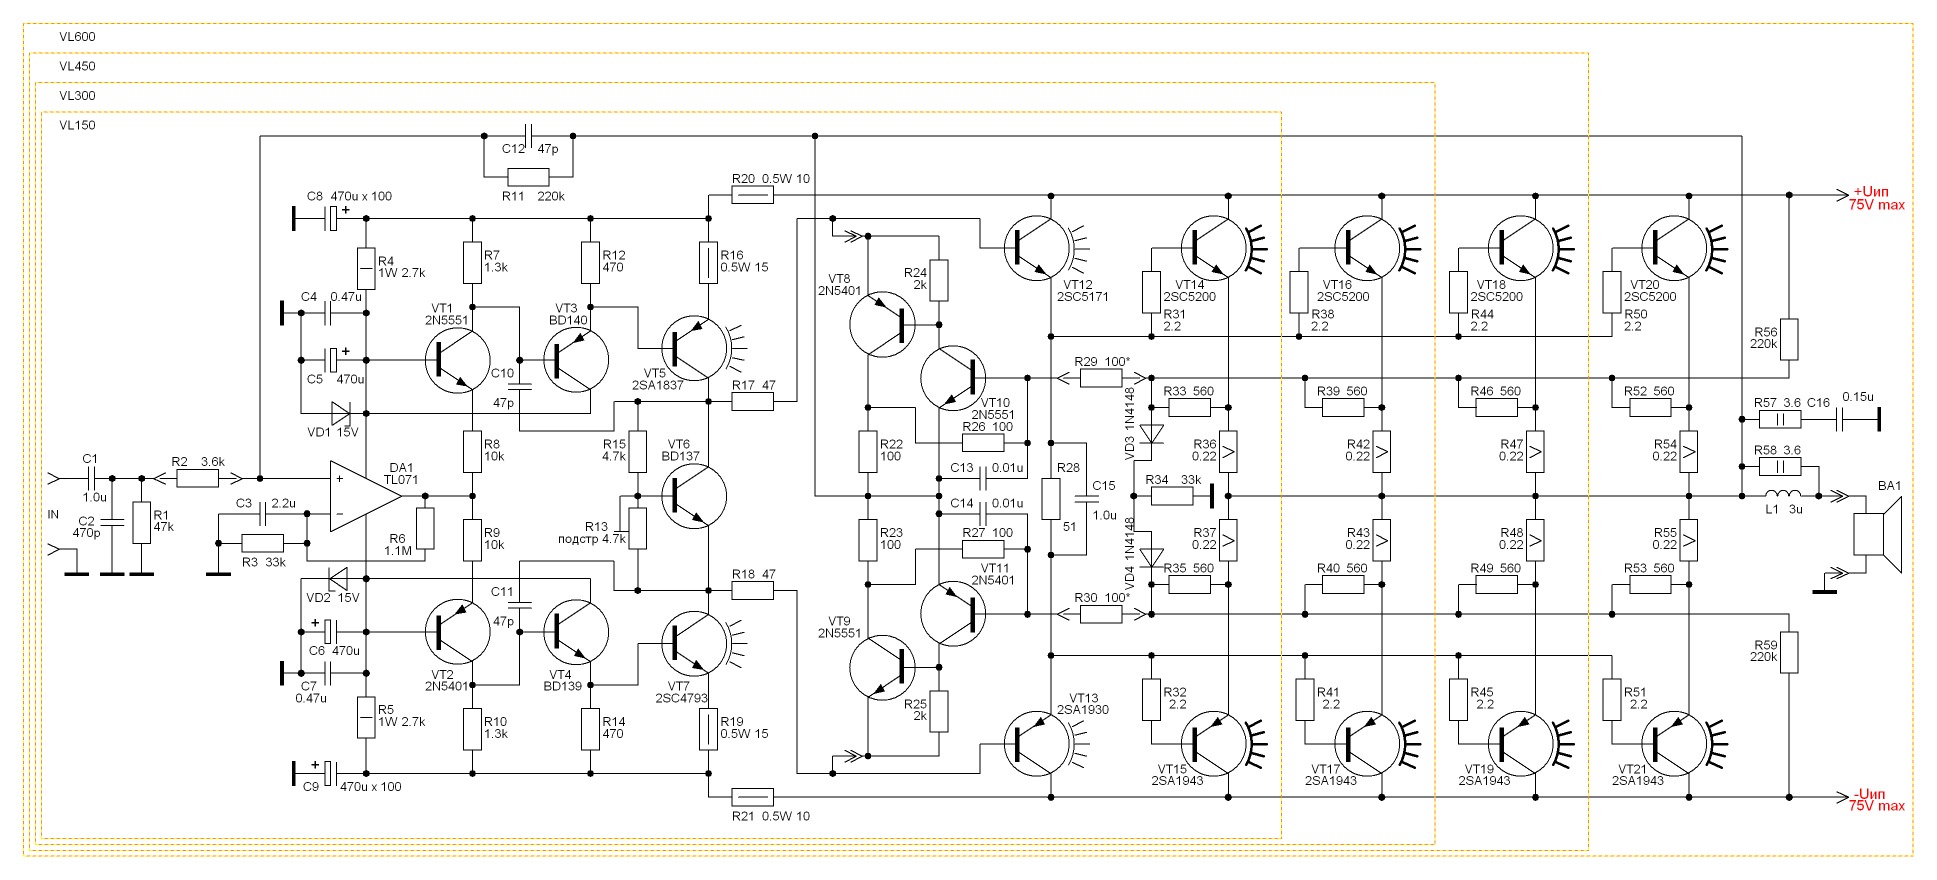Click the VD3 1N4148 diode symbol
Image resolution: width=1937 pixels, height=880 pixels.
[1152, 434]
